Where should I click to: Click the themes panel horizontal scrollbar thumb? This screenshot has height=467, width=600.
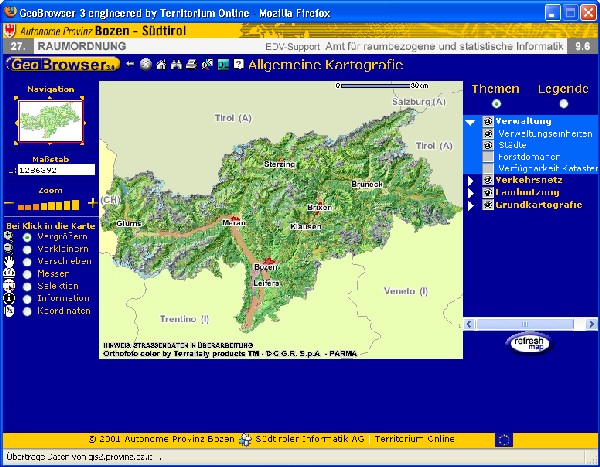525,324
